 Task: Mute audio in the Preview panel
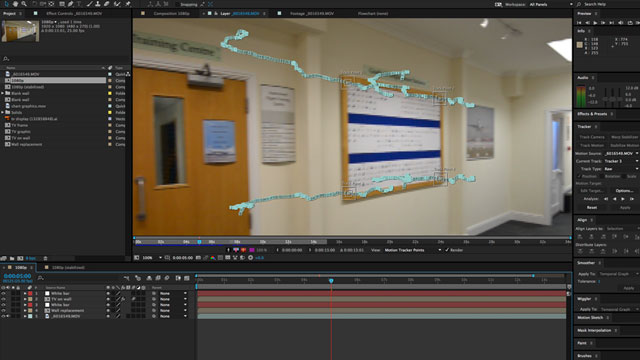coord(621,23)
